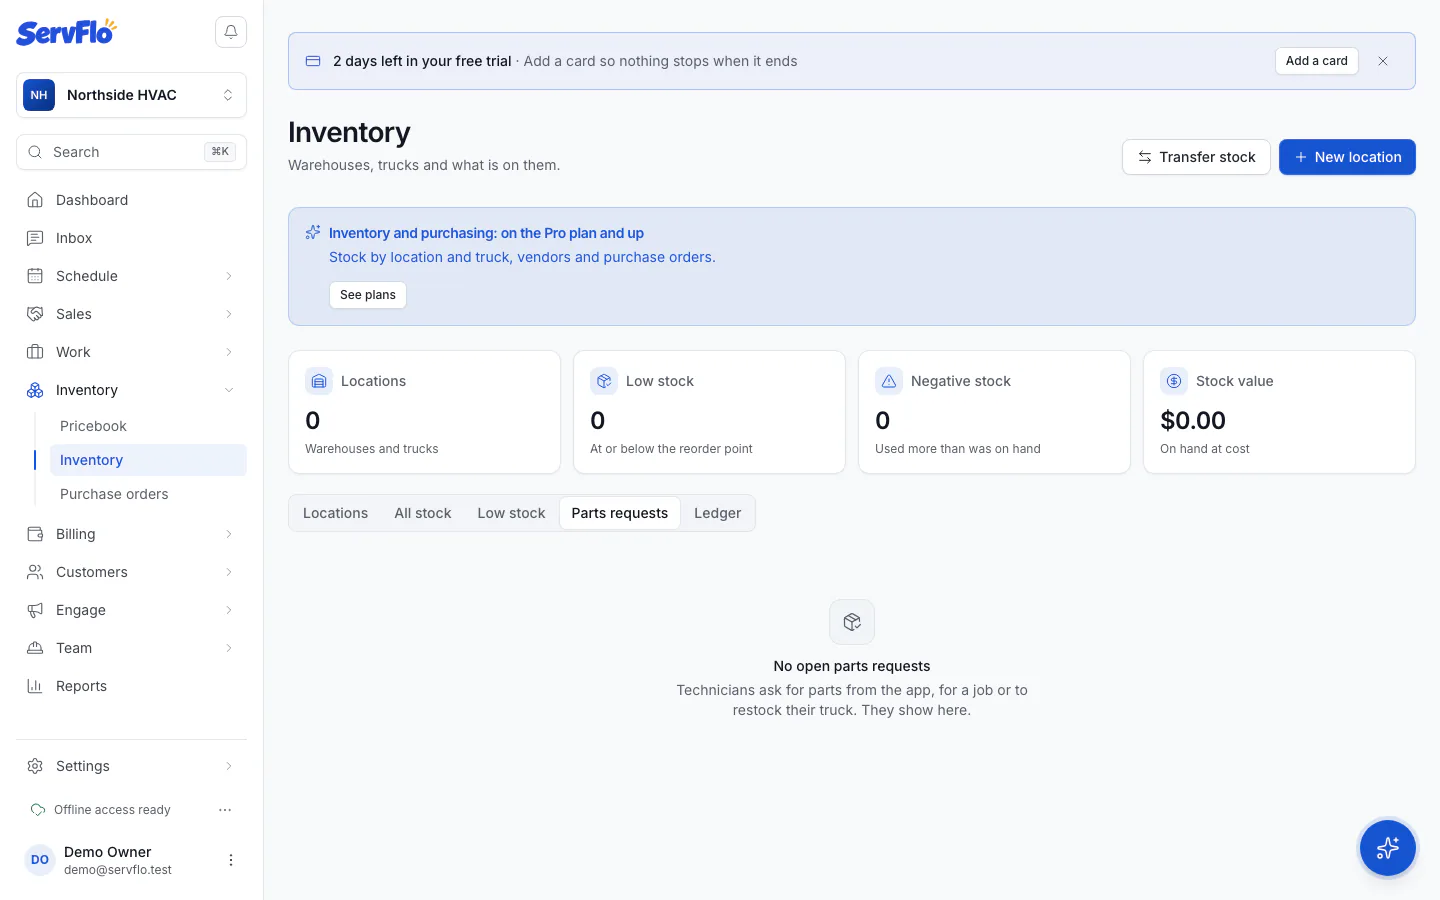Expand the Team menu chevron
The height and width of the screenshot is (900, 1440).
(229, 648)
